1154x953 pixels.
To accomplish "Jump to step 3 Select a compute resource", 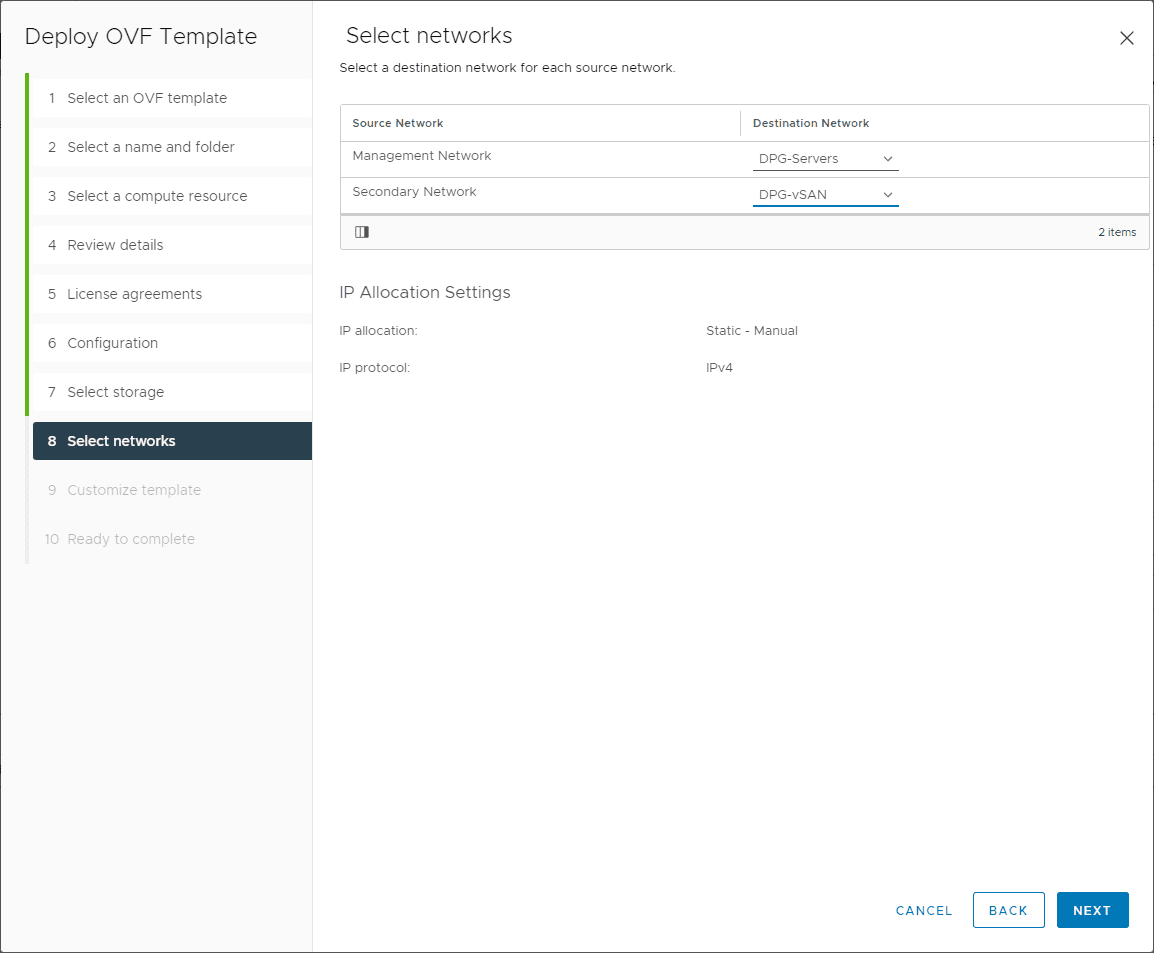I will click(x=157, y=196).
